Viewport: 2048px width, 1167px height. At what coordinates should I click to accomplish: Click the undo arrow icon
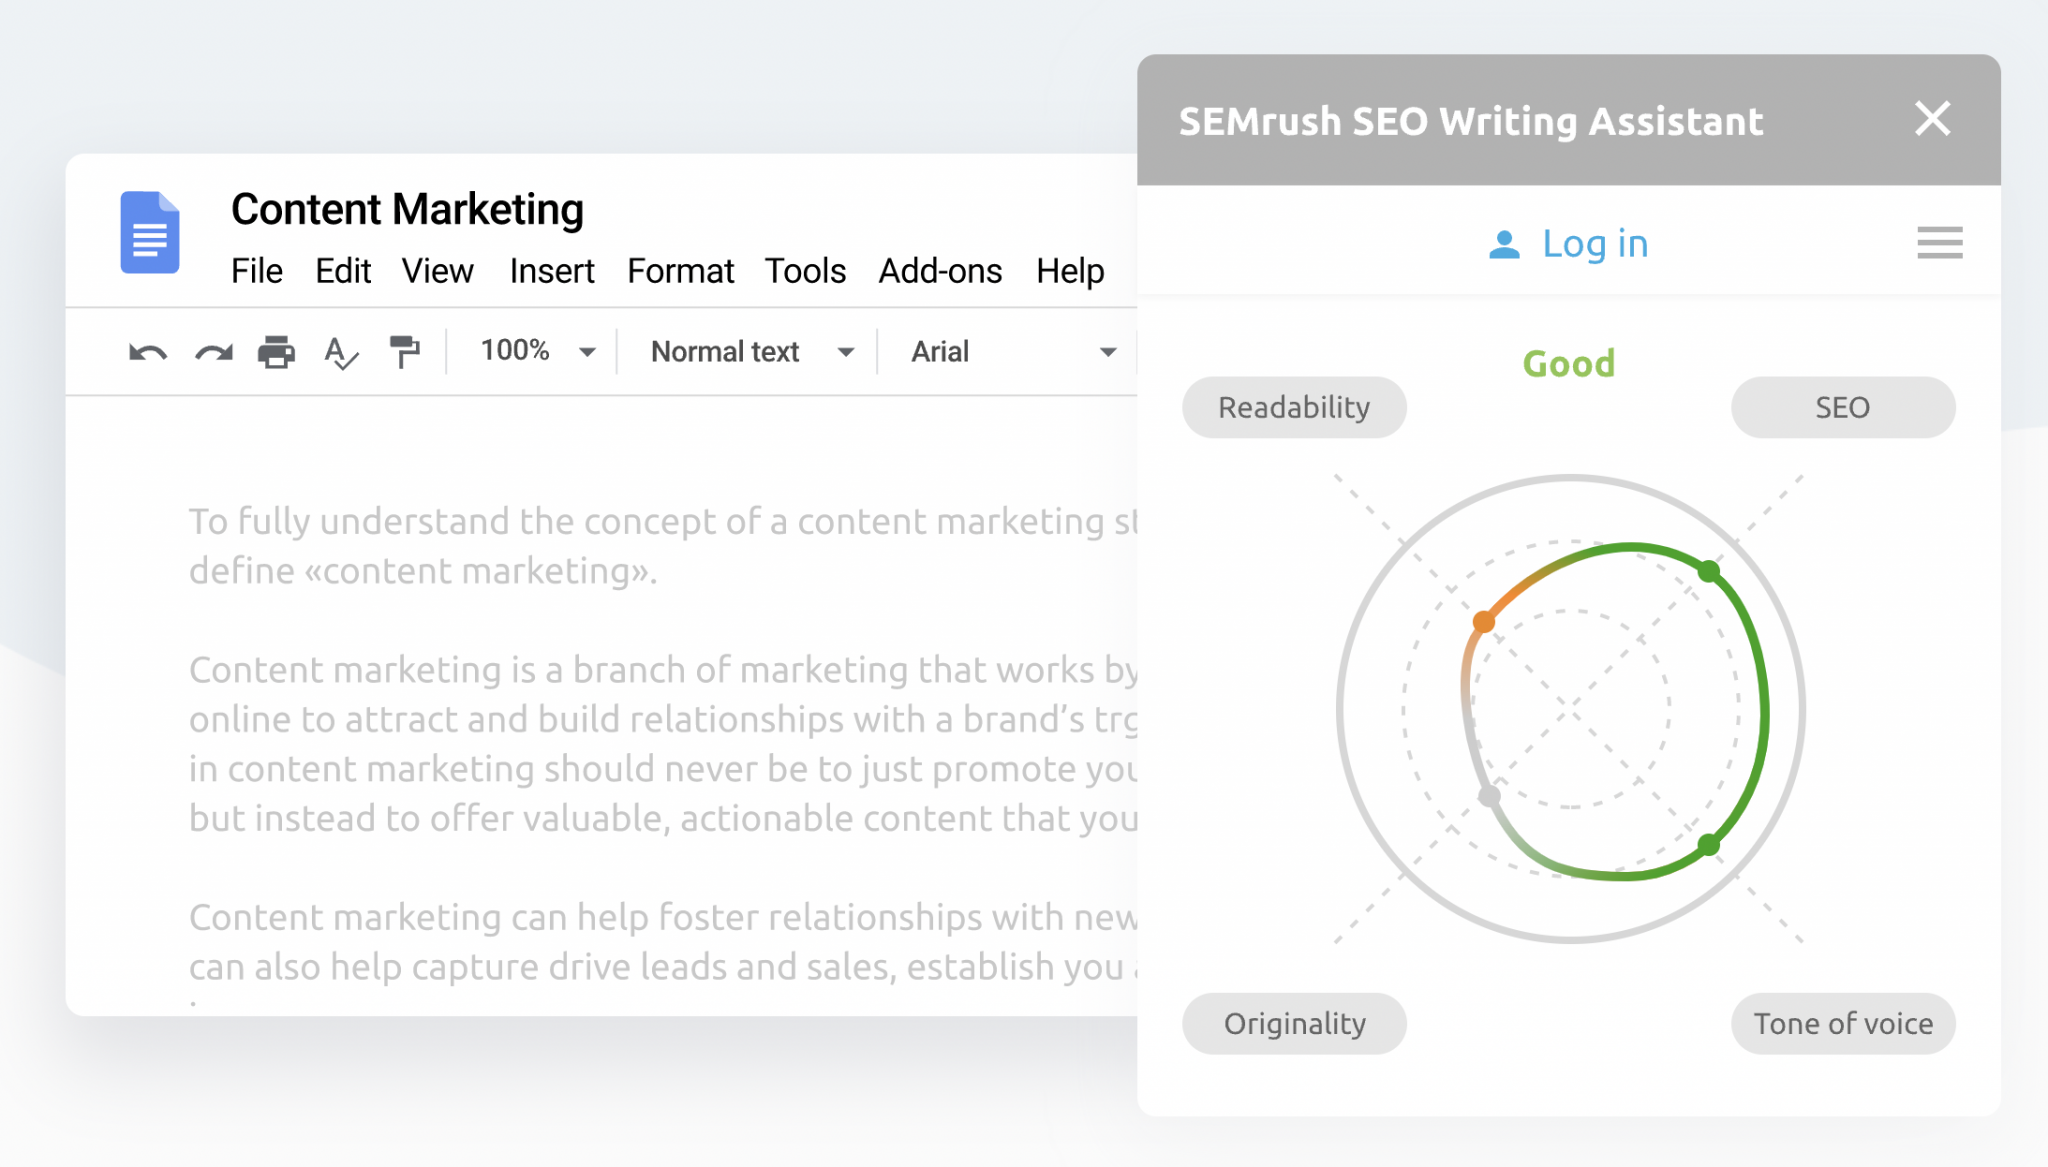148,353
